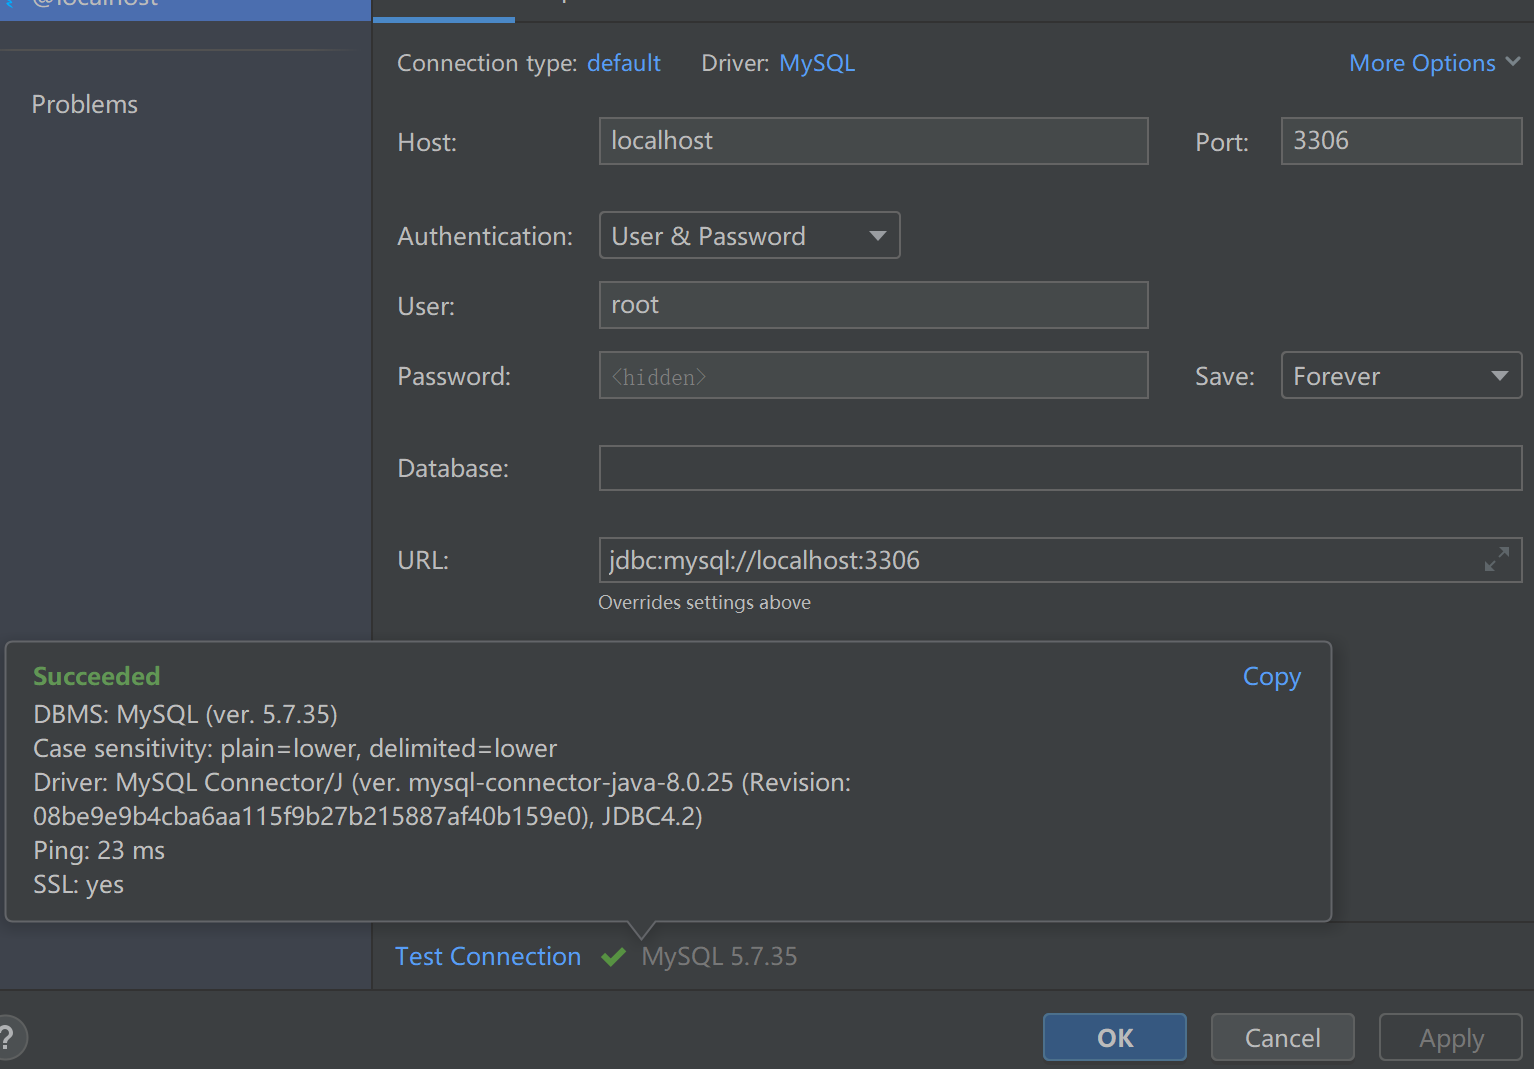
Task: Click the default connection type link
Action: (x=623, y=63)
